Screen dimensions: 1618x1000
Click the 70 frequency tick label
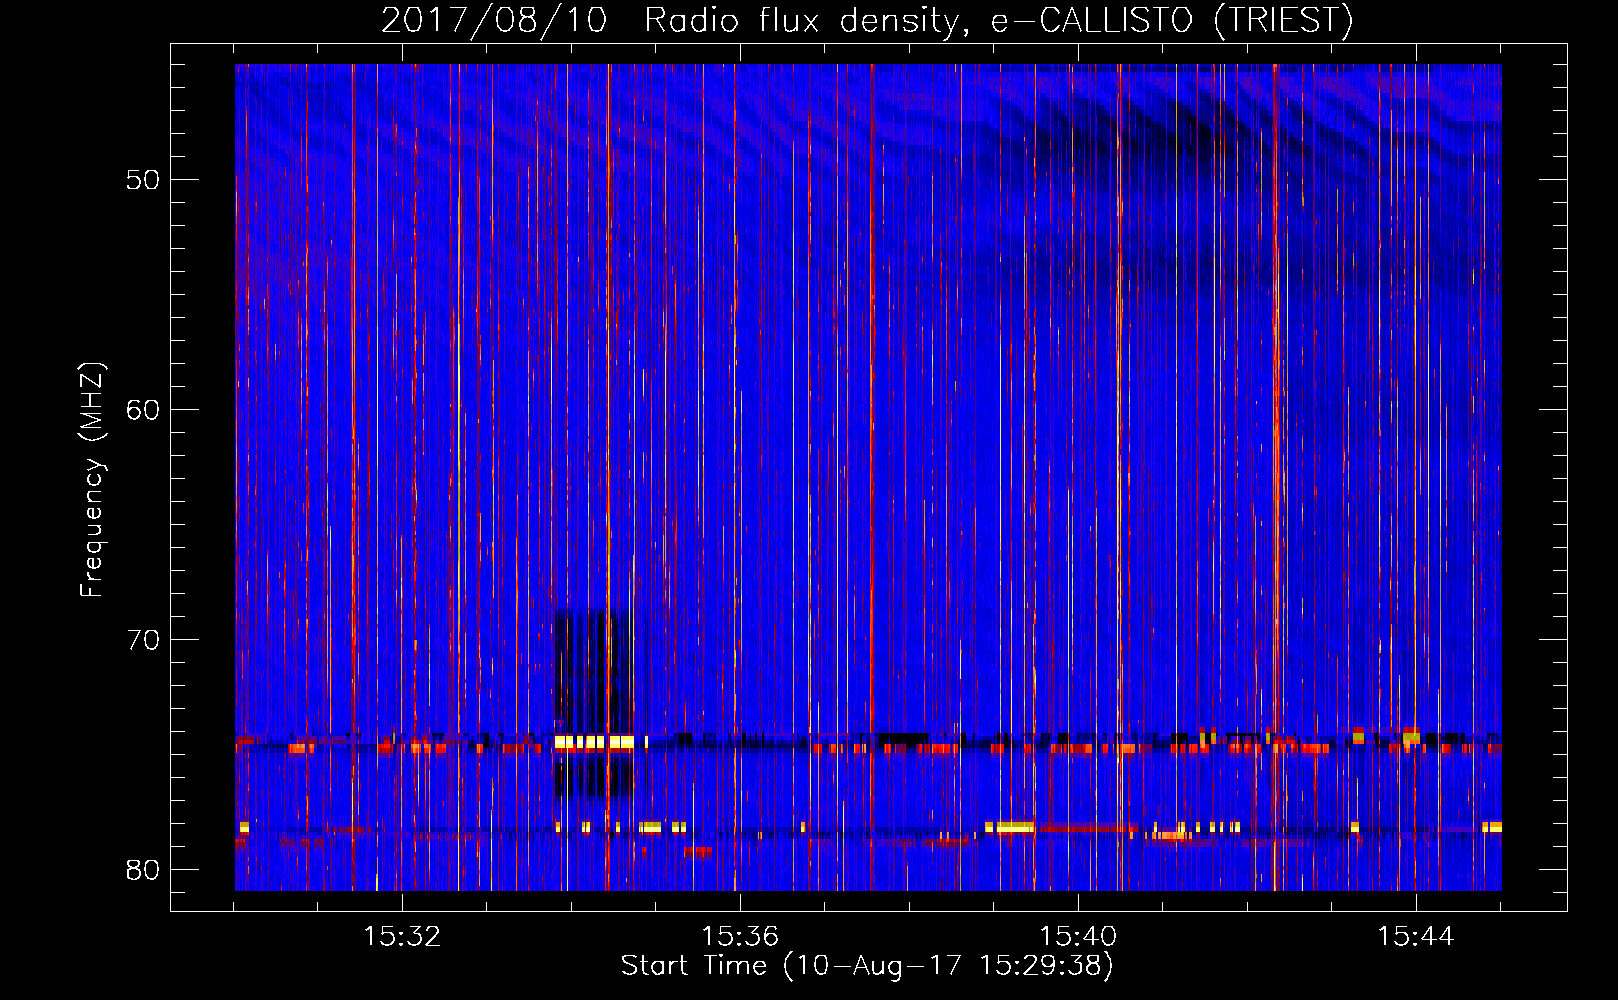click(x=143, y=640)
